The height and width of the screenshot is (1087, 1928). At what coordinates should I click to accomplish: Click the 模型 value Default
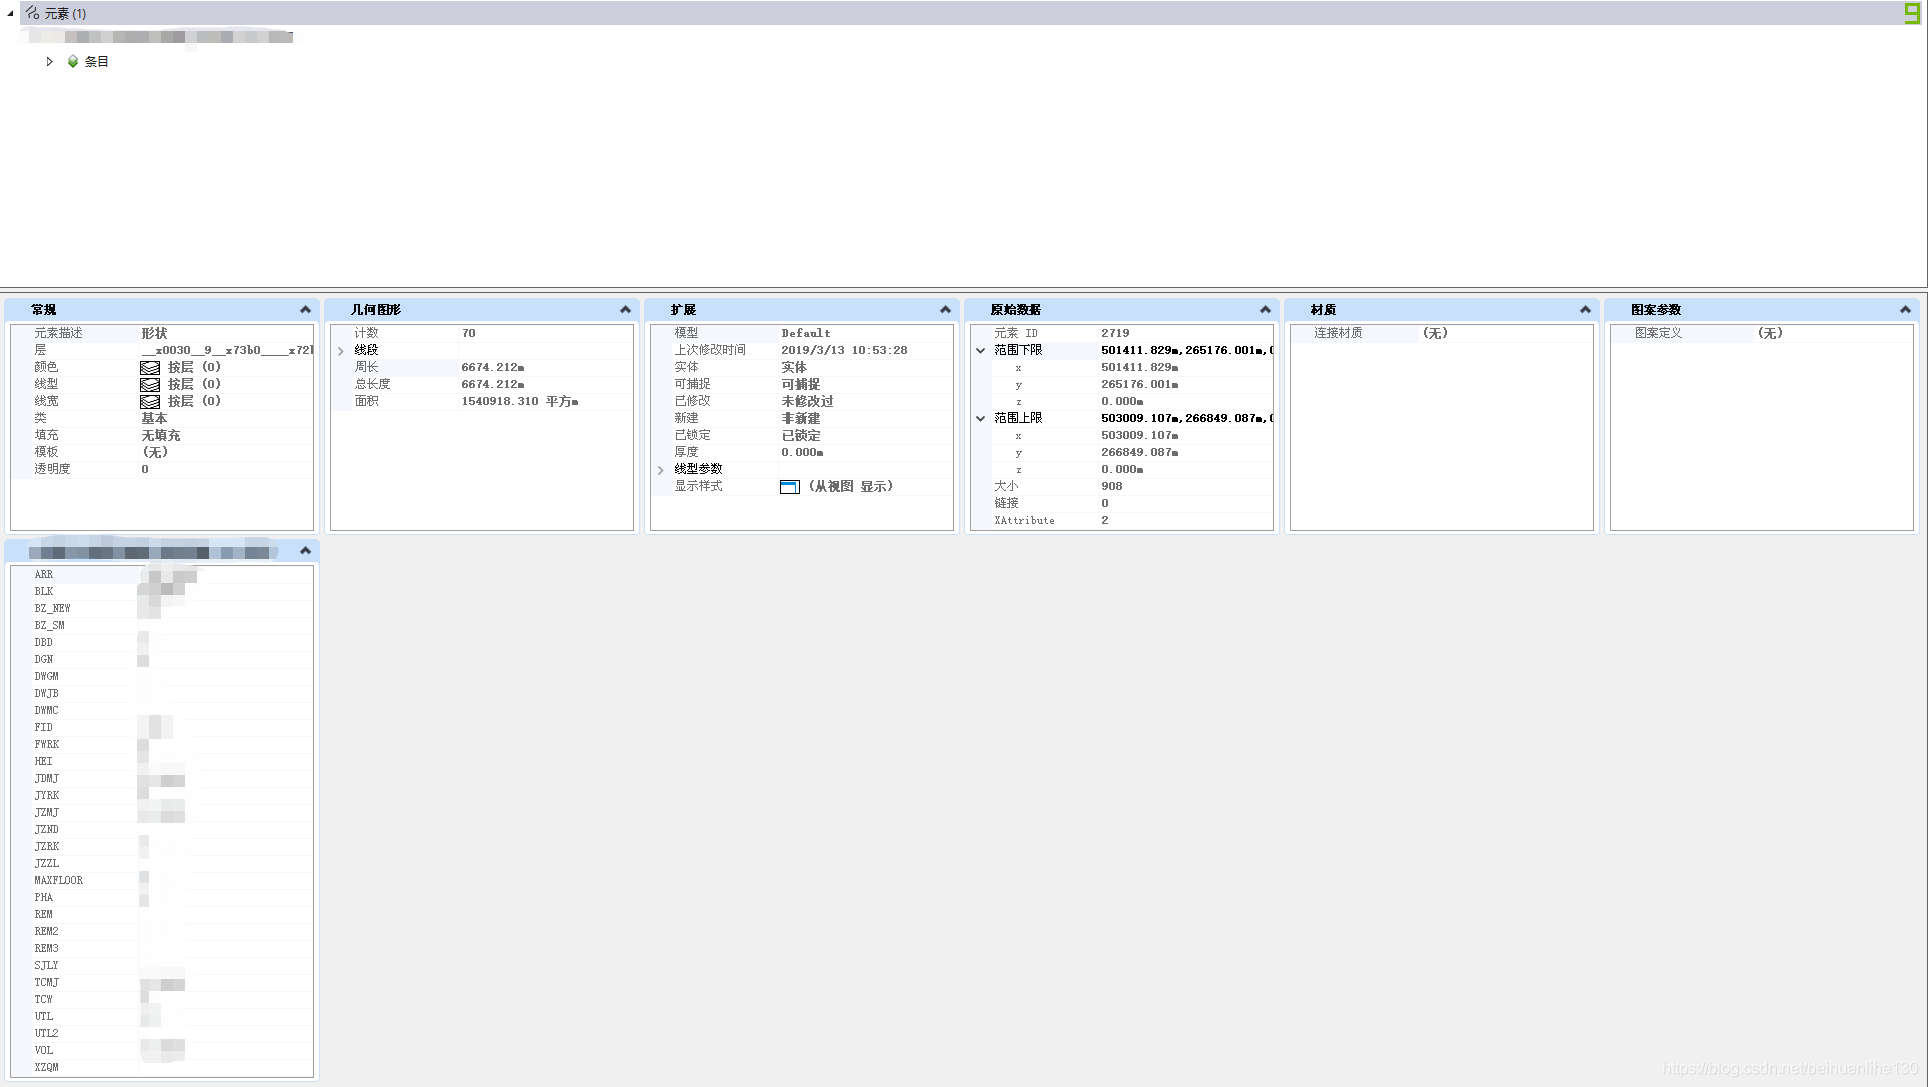pyautogui.click(x=806, y=333)
